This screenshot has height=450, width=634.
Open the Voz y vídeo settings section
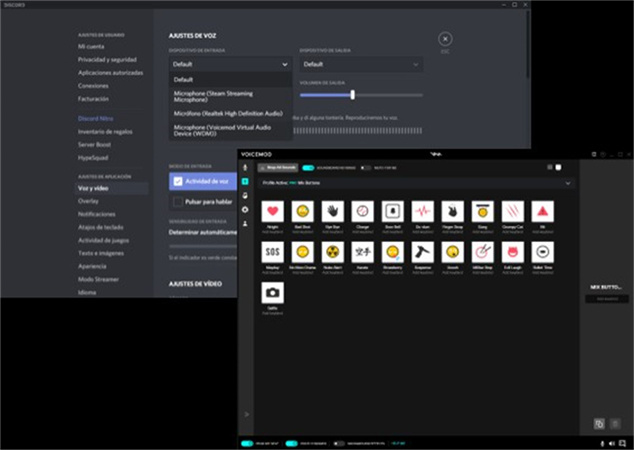pyautogui.click(x=112, y=188)
